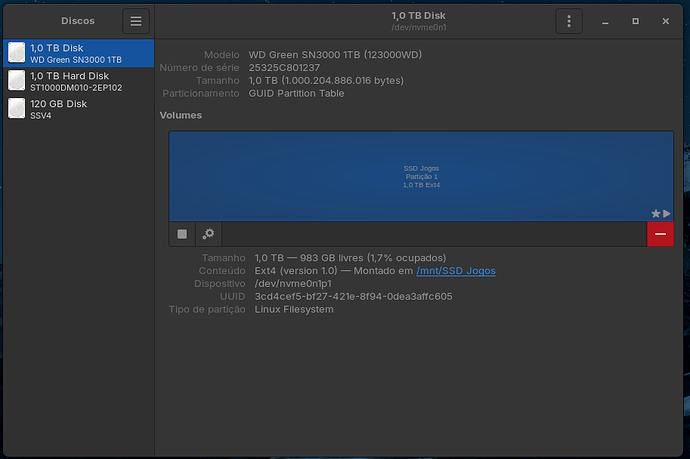
Task: Unmount the selected partition with stop button
Action: click(182, 234)
